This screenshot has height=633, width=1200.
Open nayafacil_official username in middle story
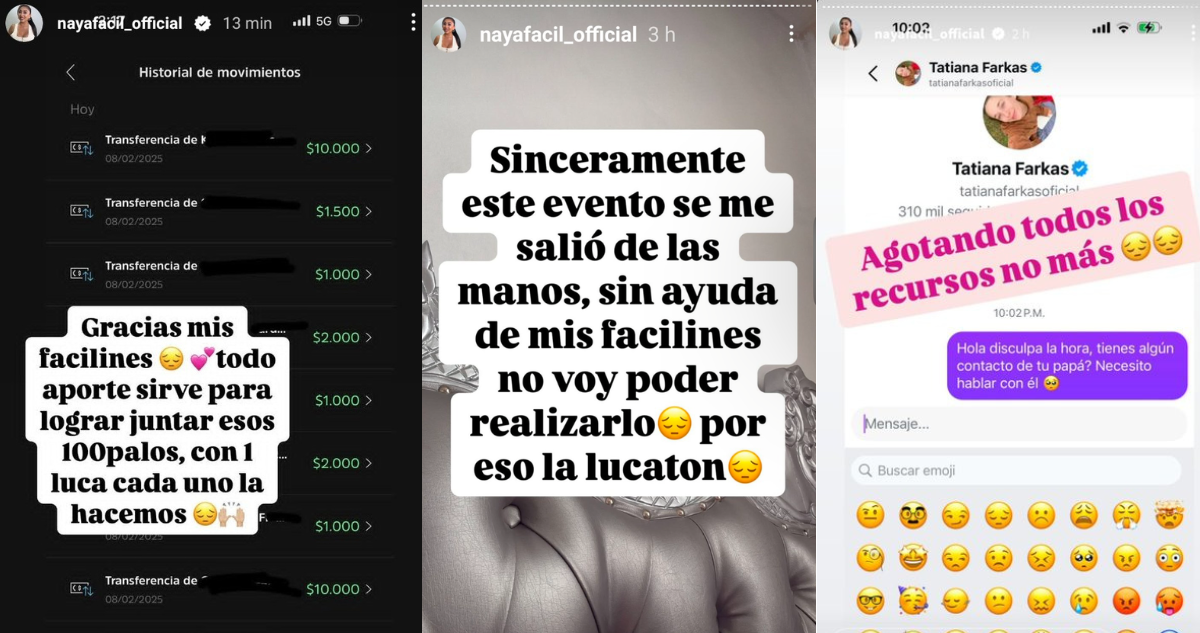point(558,34)
